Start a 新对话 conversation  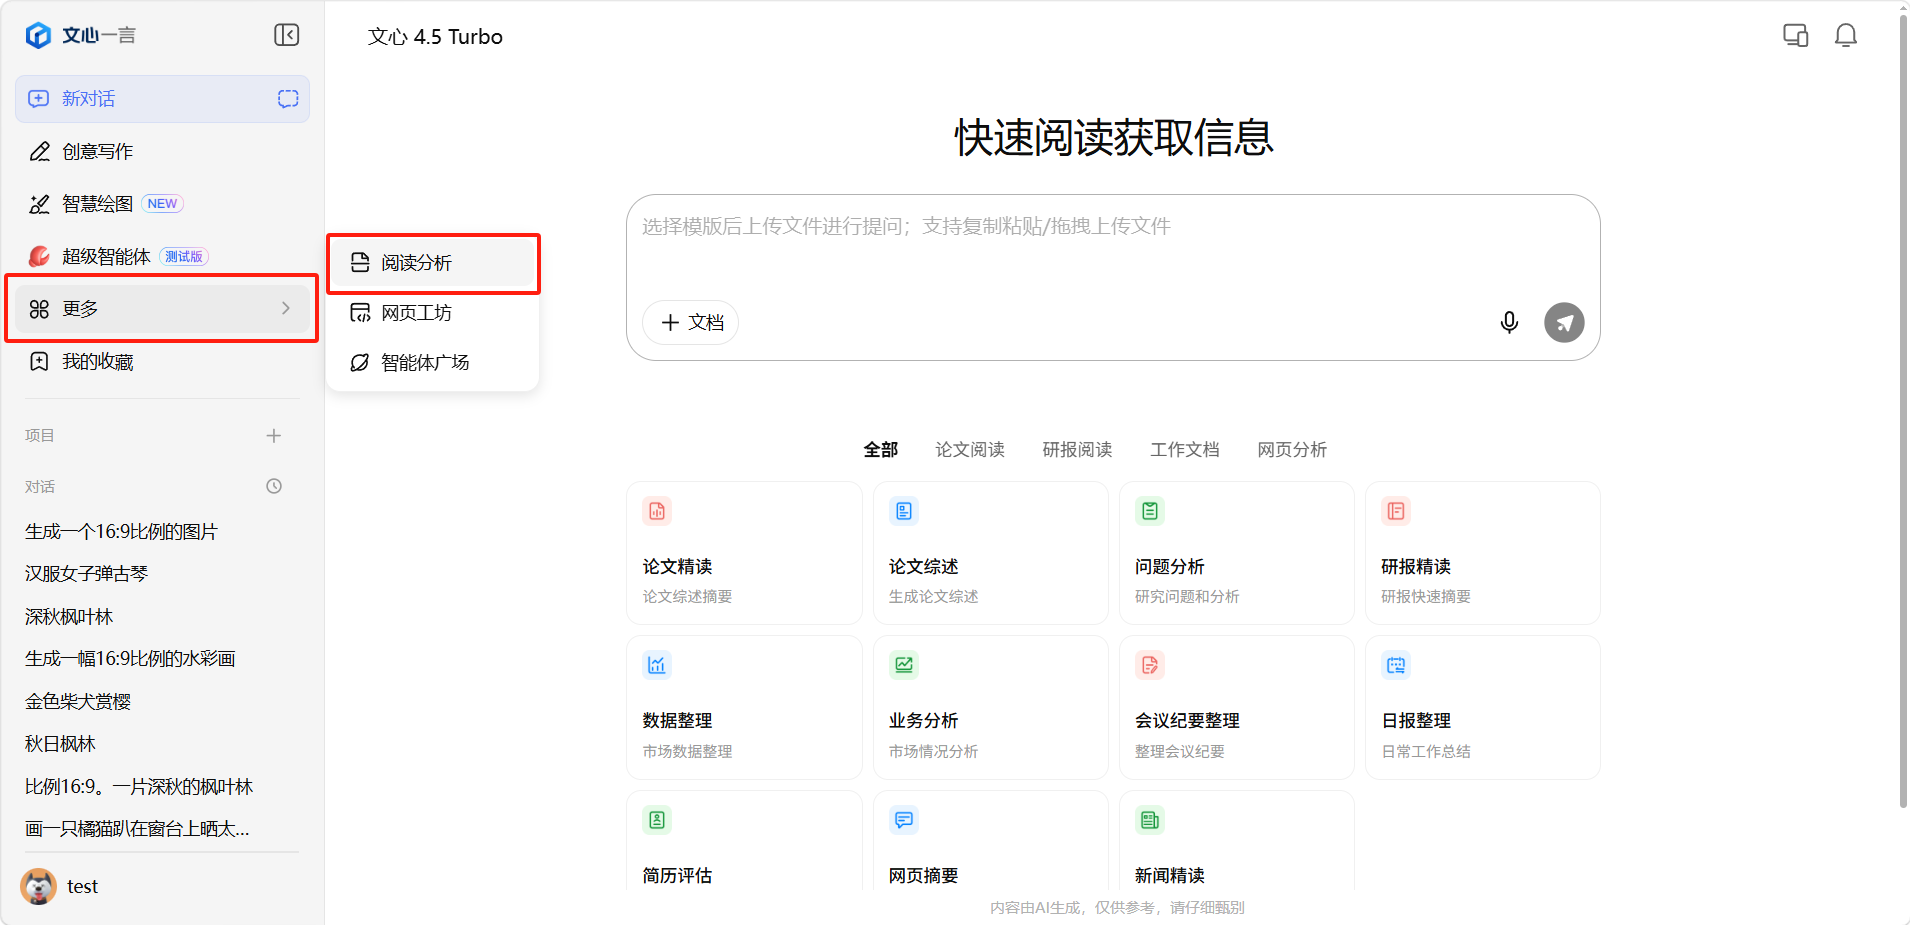click(162, 99)
